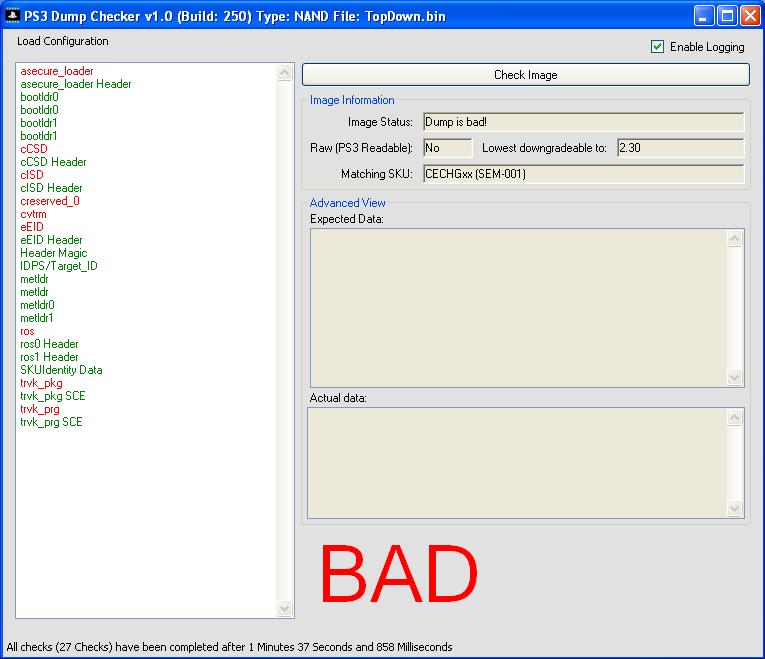This screenshot has height=659, width=765.
Task: Select the red cISD entry
Action: [32, 175]
